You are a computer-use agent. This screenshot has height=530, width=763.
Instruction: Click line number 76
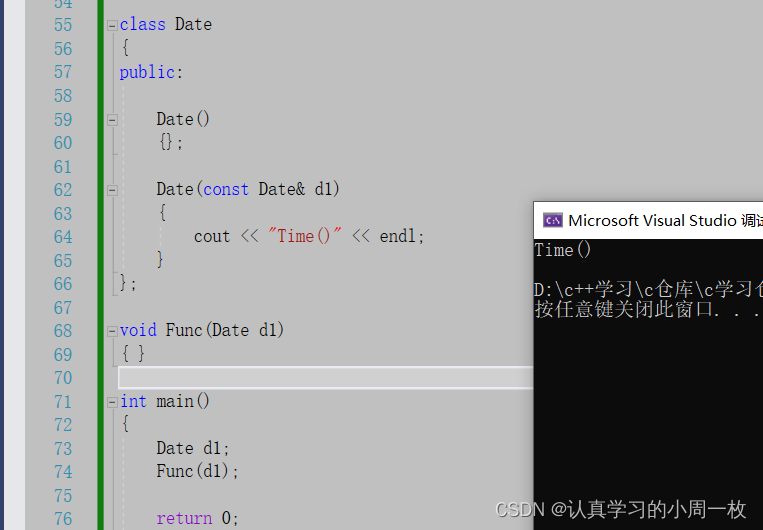click(x=63, y=519)
